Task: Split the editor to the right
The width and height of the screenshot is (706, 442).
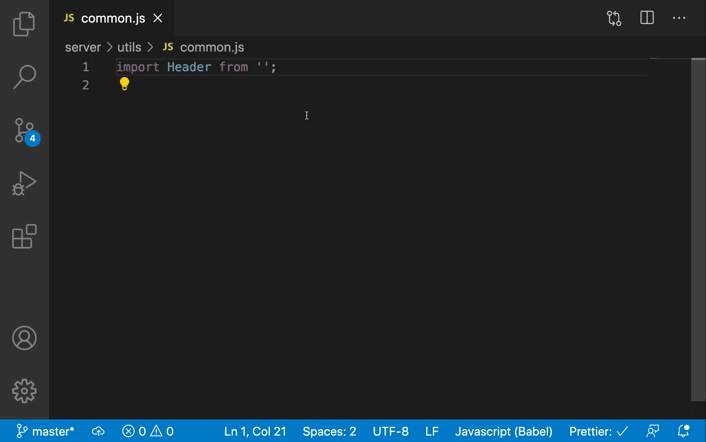Action: (647, 18)
